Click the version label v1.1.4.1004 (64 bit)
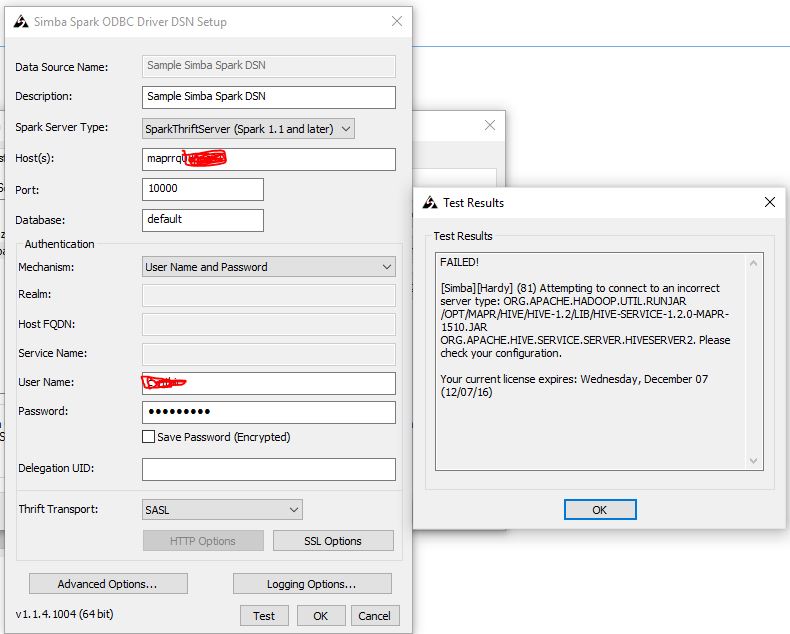790x634 pixels. point(64,614)
